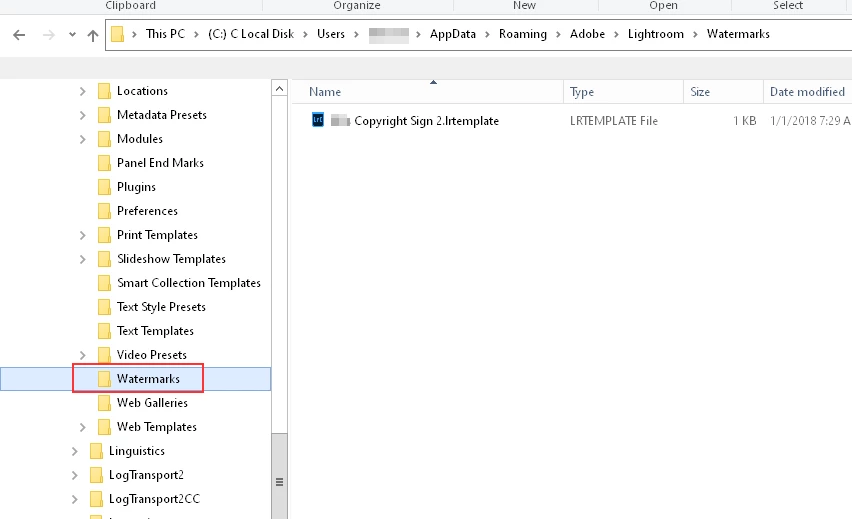Expand the LogTransport2 folder
Screen dimensions: 852x519
coord(74,475)
